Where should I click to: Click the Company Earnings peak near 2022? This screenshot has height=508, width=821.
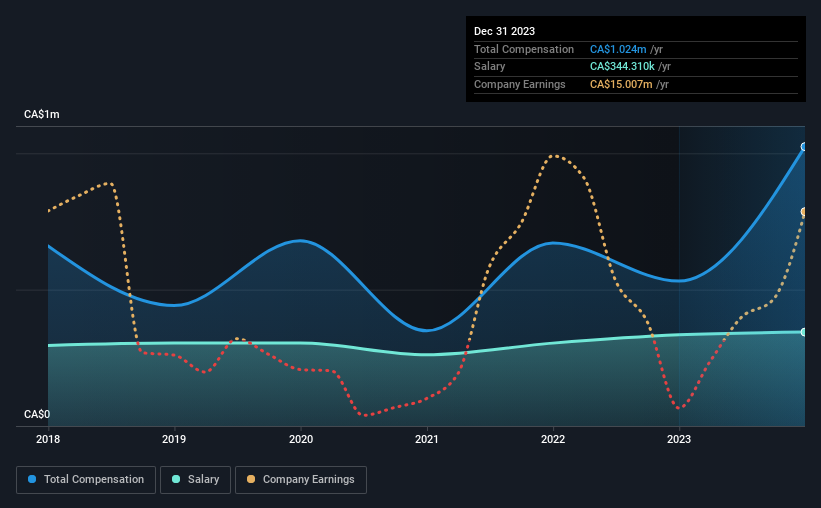coord(554,156)
